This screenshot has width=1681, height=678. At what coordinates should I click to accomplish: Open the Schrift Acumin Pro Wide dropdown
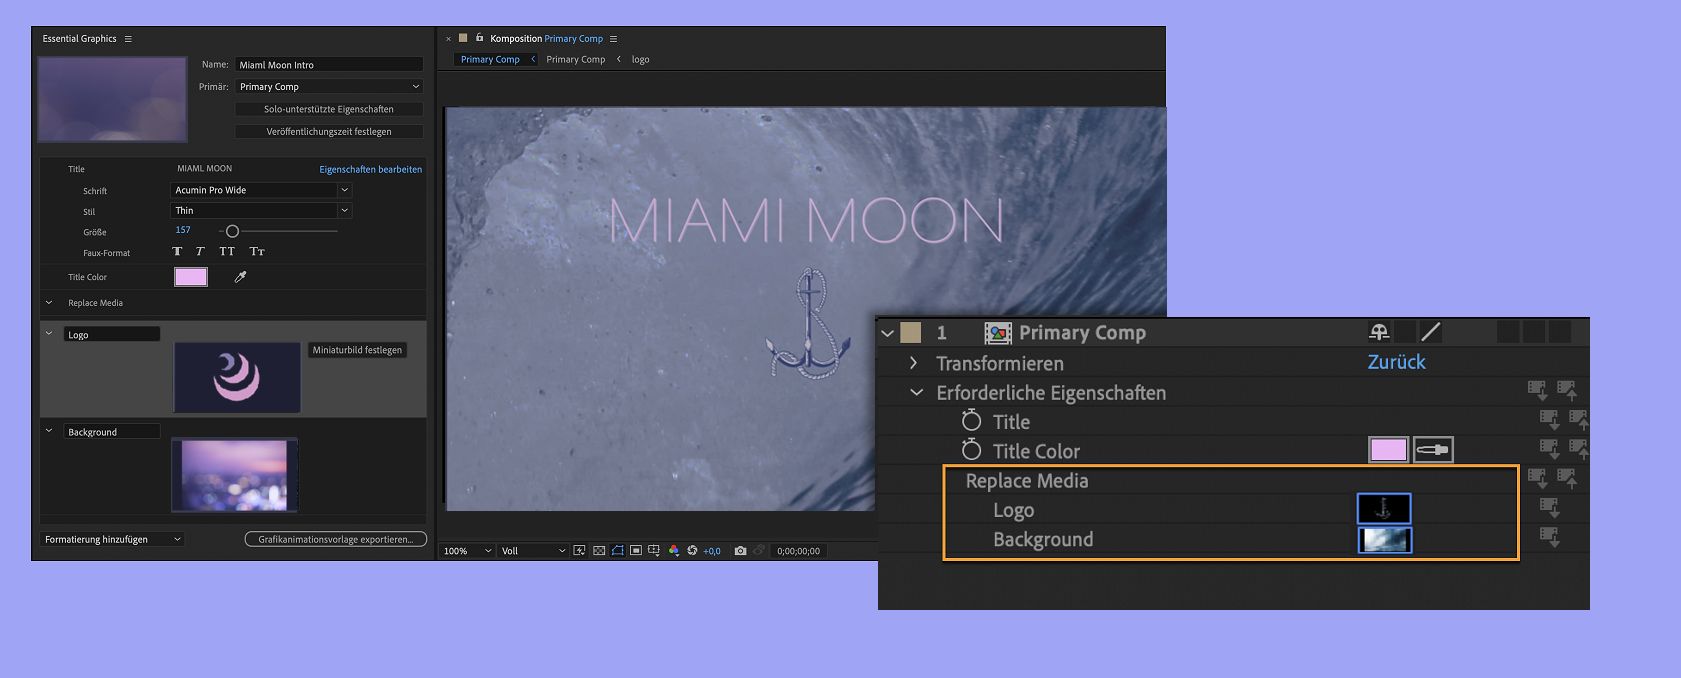261,190
